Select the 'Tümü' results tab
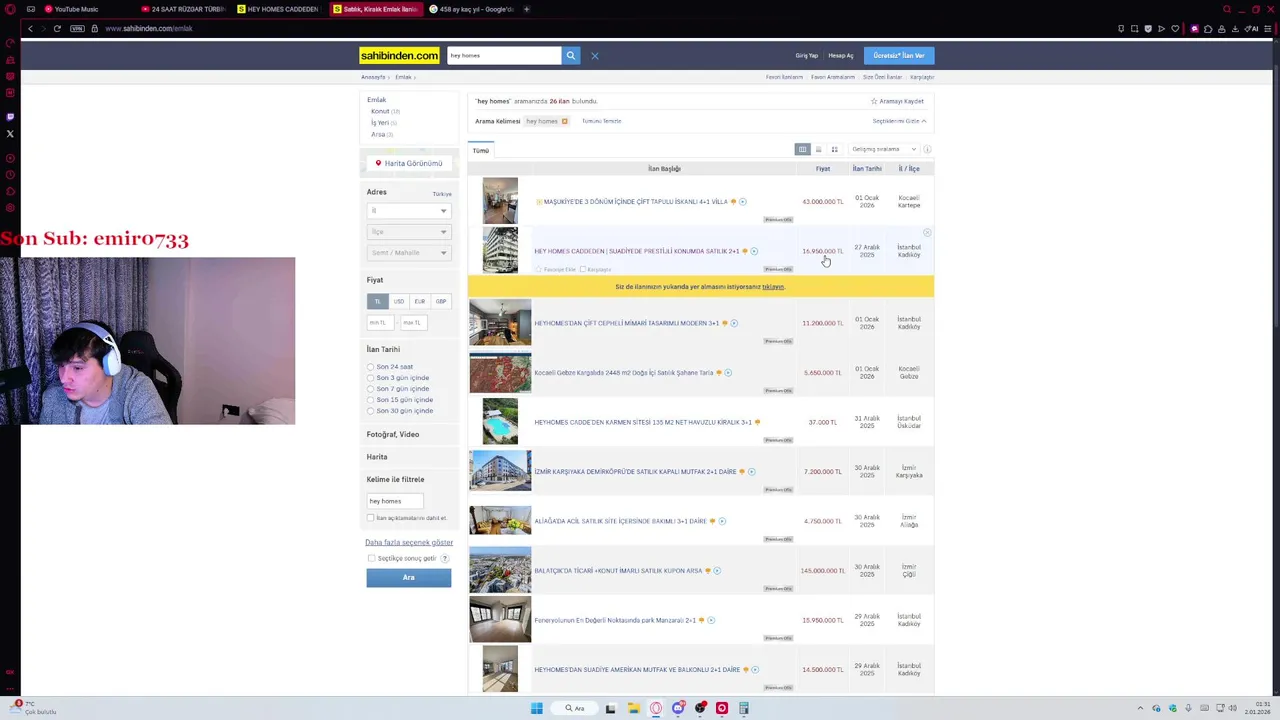1280x720 pixels. (481, 151)
